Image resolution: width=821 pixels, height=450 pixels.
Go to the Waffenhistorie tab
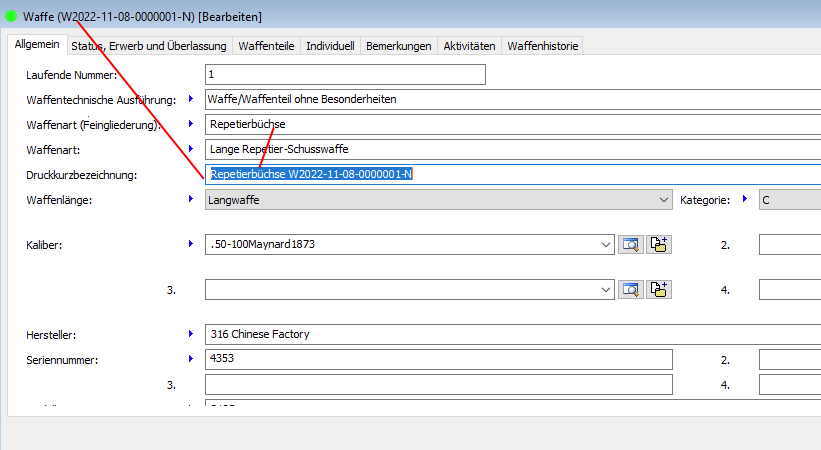(541, 46)
